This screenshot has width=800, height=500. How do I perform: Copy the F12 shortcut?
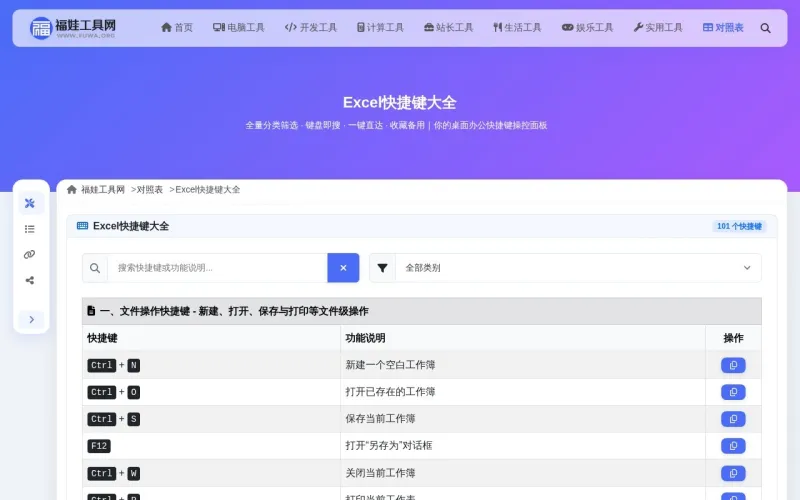coord(733,446)
